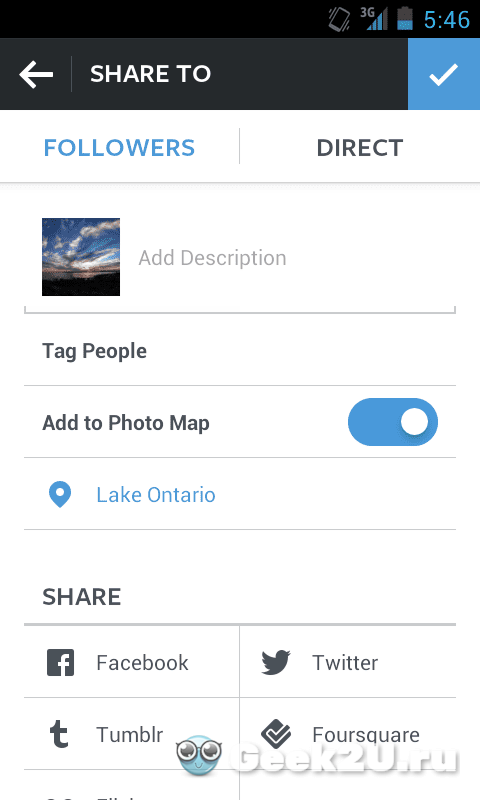
Task: Tap the screen rotation status icon
Action: click(x=339, y=19)
